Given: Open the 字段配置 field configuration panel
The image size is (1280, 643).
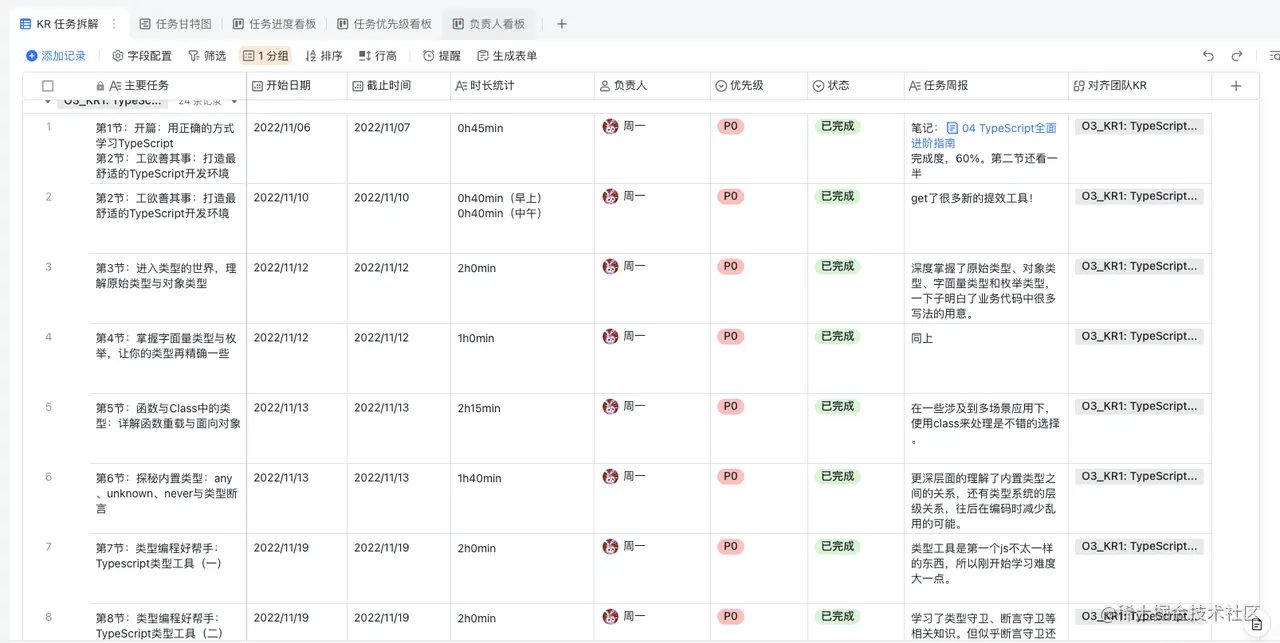Looking at the screenshot, I should (x=141, y=55).
